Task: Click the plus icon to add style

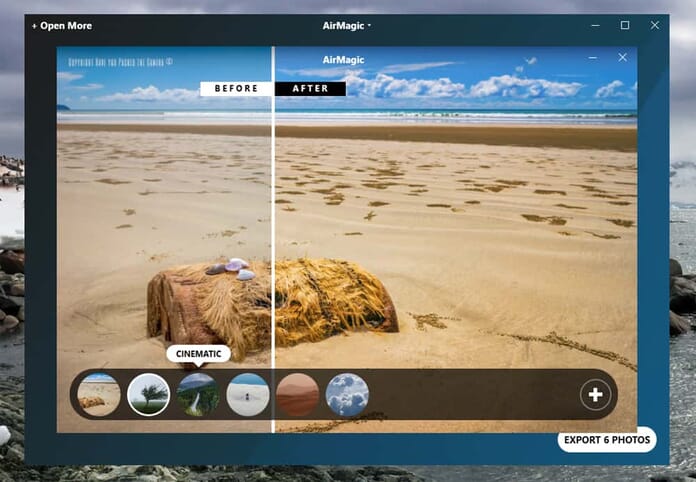Action: (595, 395)
